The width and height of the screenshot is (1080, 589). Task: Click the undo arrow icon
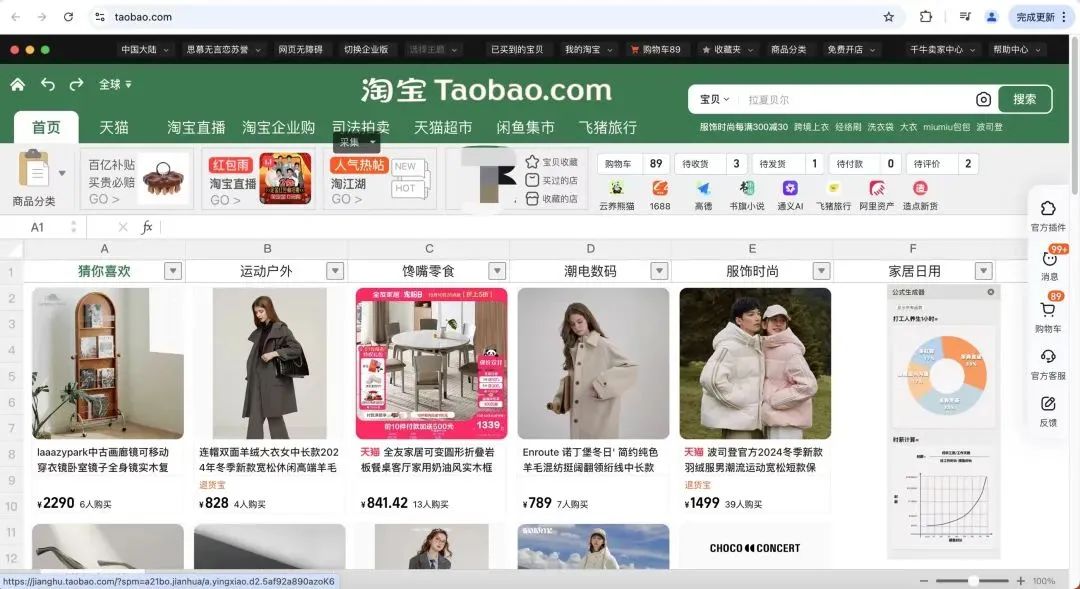[48, 84]
